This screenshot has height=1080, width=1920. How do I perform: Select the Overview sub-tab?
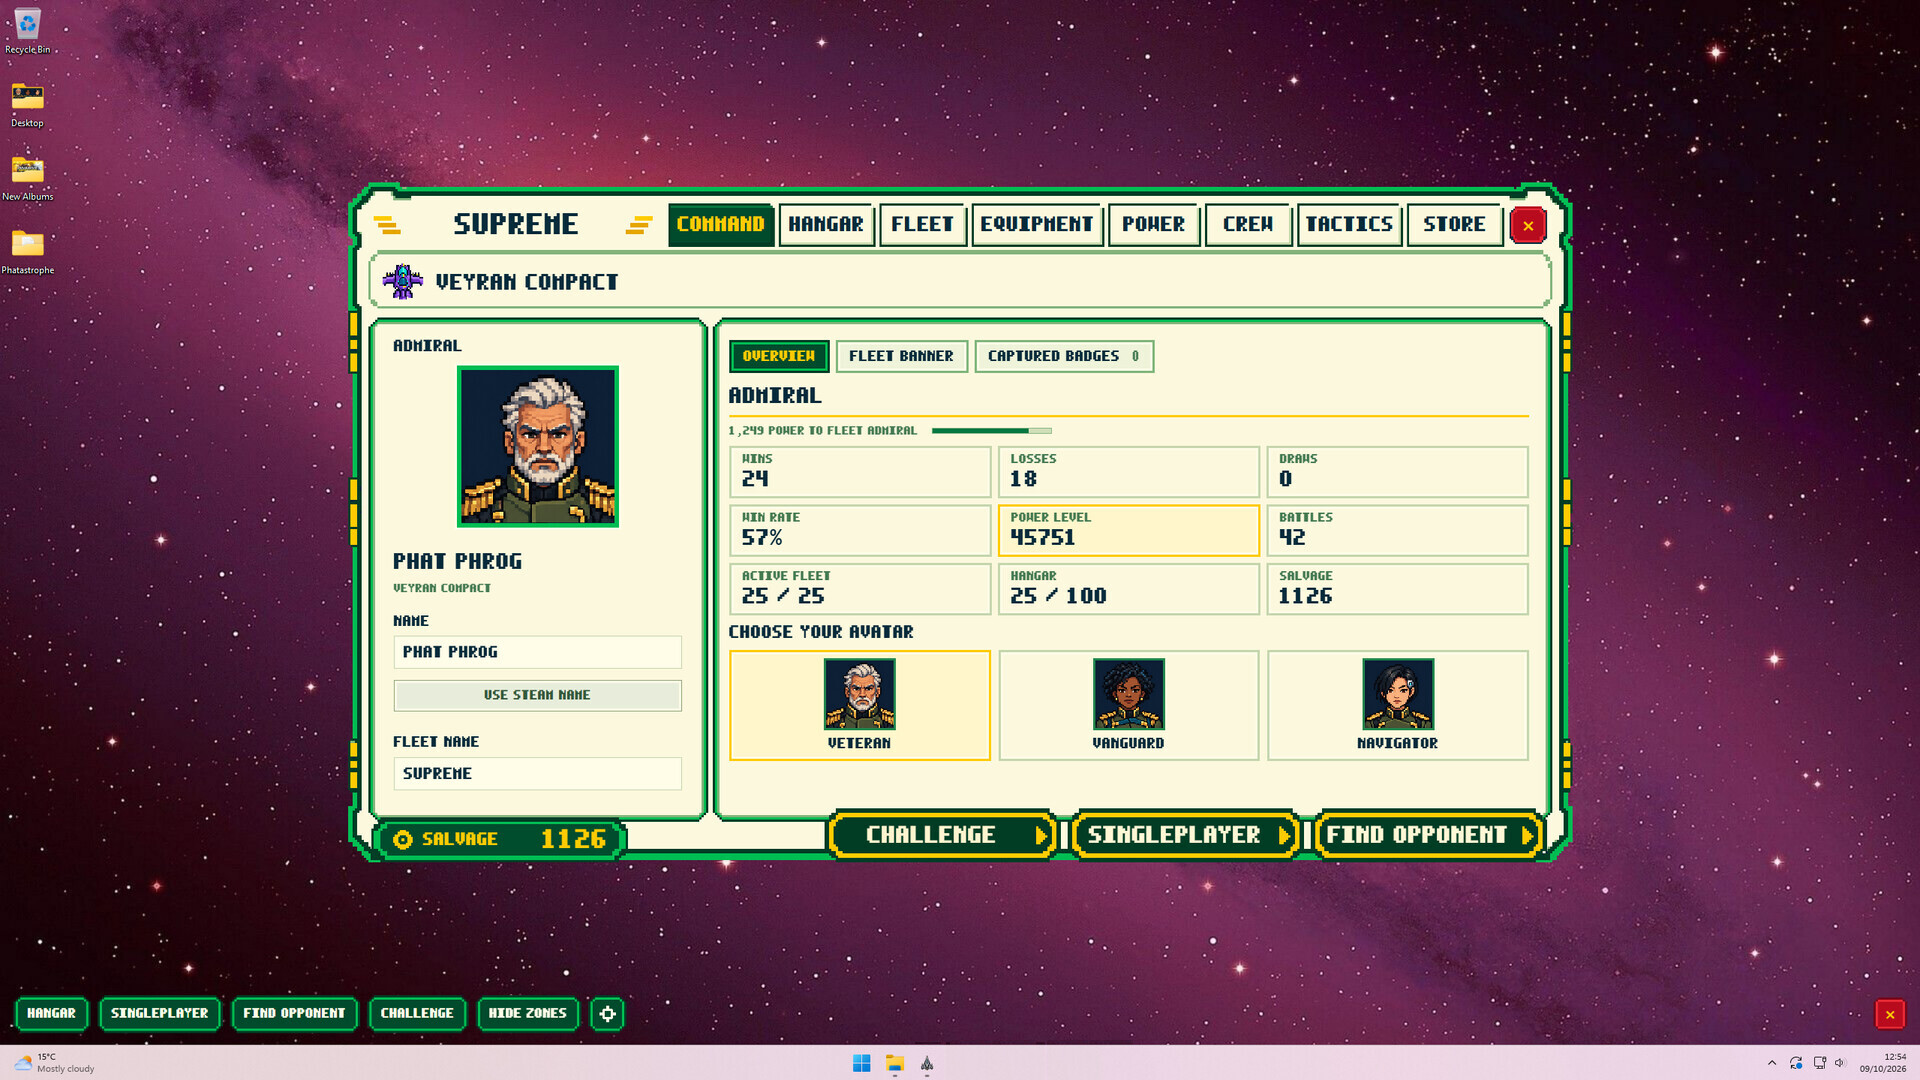point(778,356)
